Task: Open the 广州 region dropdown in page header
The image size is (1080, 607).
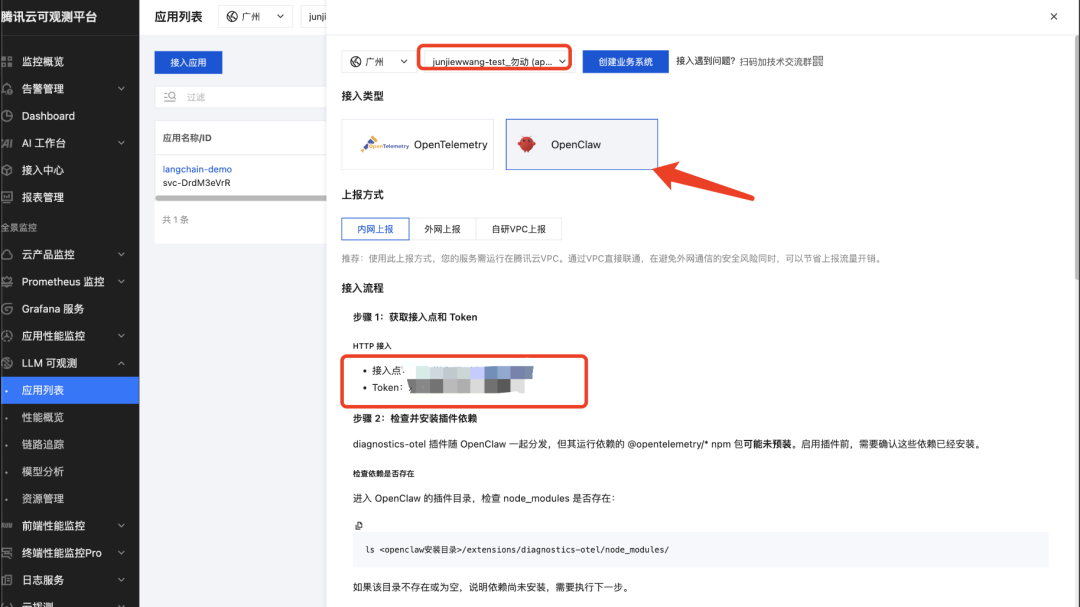Action: pyautogui.click(x=256, y=17)
